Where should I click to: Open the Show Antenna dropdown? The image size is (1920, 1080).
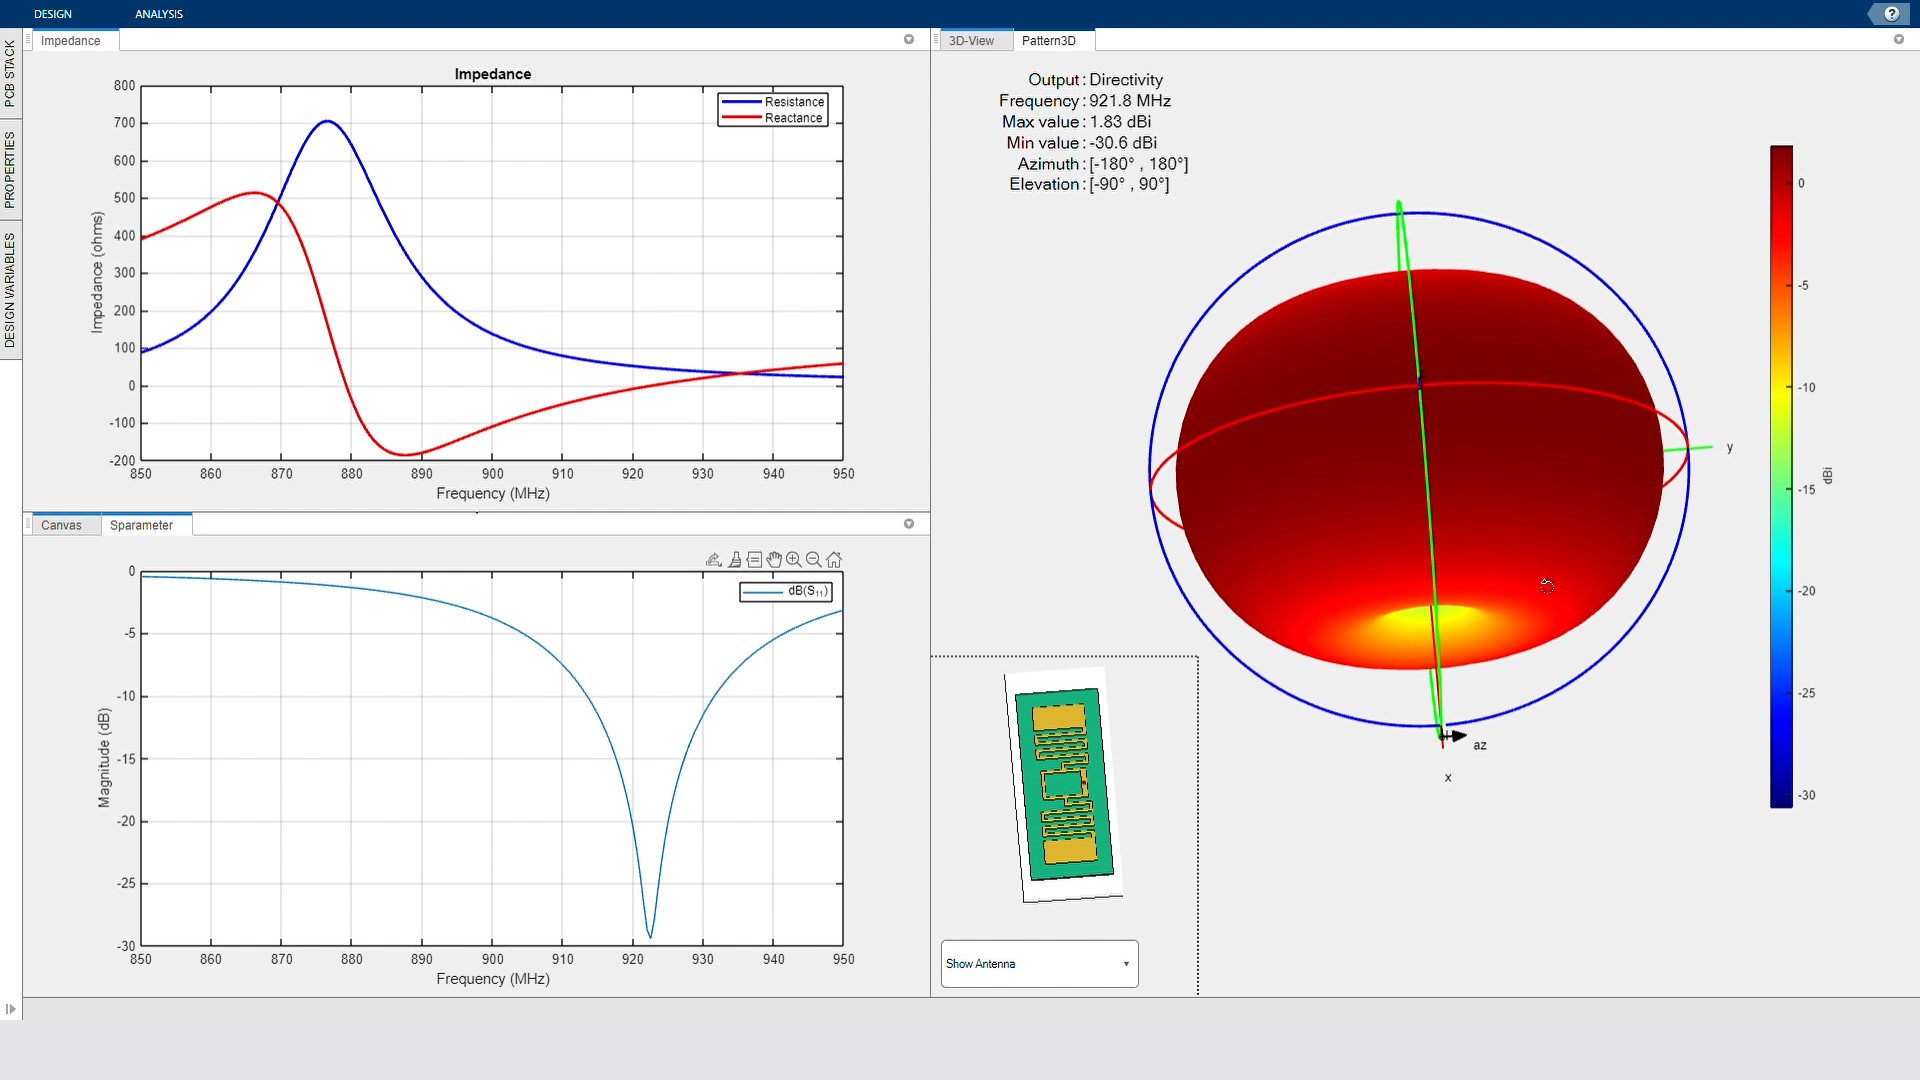(1039, 964)
